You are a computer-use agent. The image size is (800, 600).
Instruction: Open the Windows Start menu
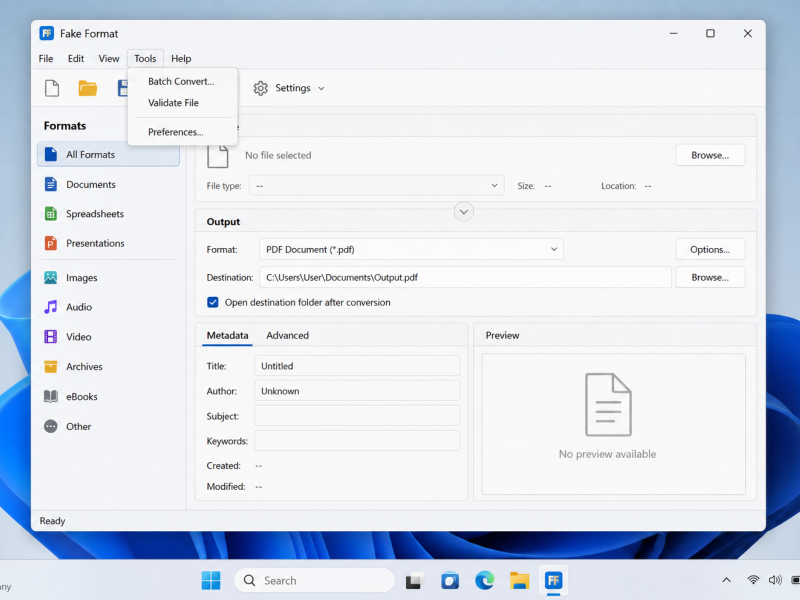tap(211, 580)
